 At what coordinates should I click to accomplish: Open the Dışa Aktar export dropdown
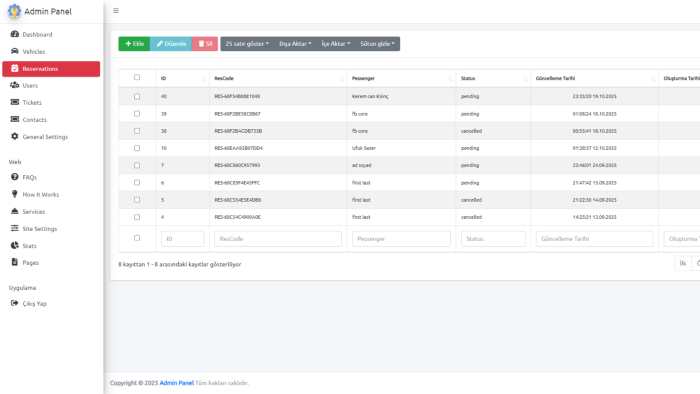(295, 44)
